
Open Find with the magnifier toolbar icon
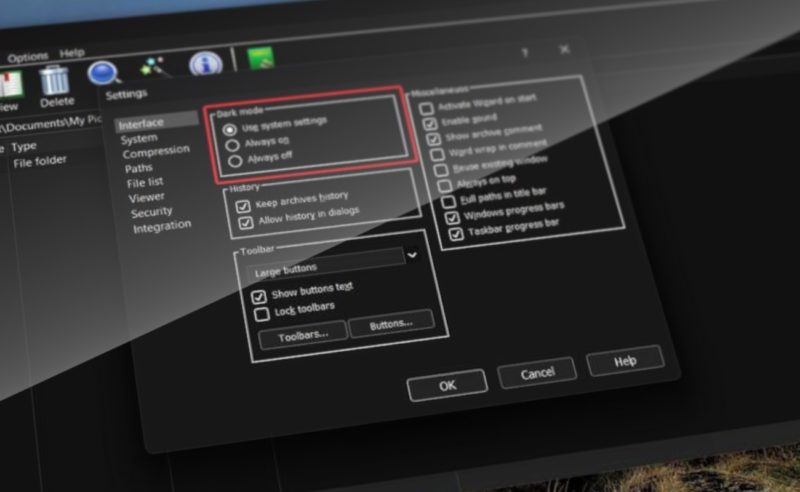(x=104, y=73)
